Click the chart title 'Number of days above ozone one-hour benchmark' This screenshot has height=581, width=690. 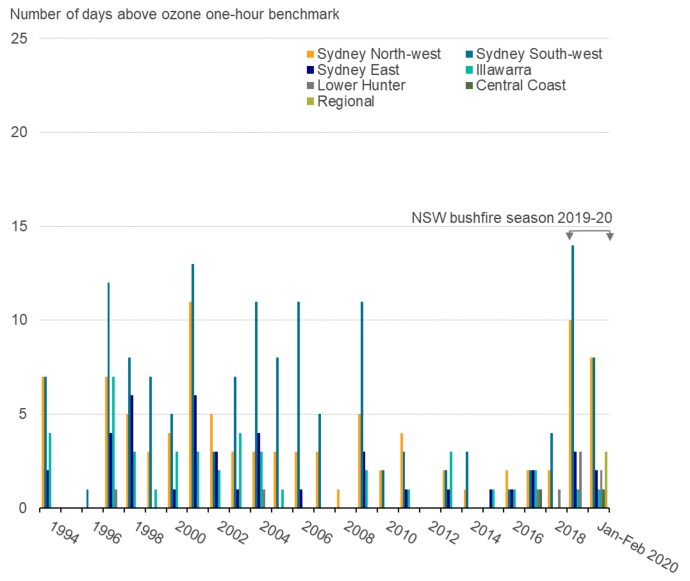point(175,15)
